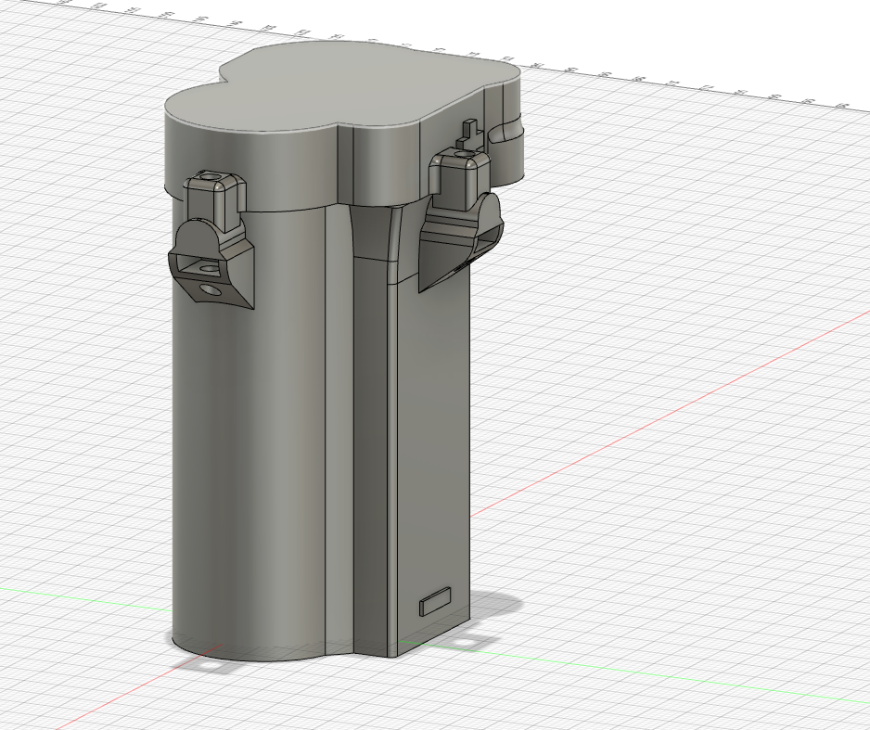Select the rounded cylindrical body face below left latch

point(250,444)
